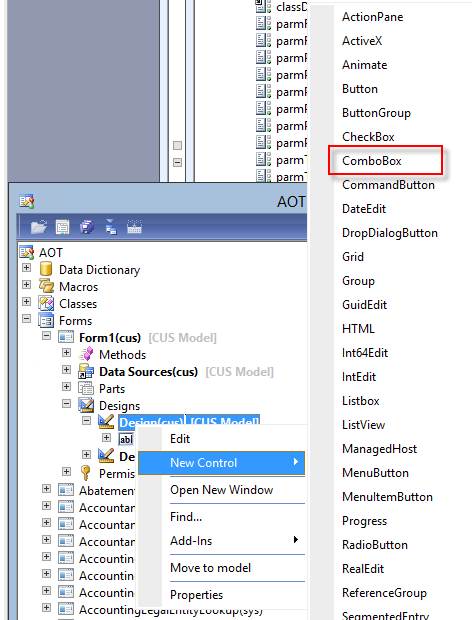Open the New Control submenu
Image resolution: width=472 pixels, height=620 pixels.
[222, 463]
